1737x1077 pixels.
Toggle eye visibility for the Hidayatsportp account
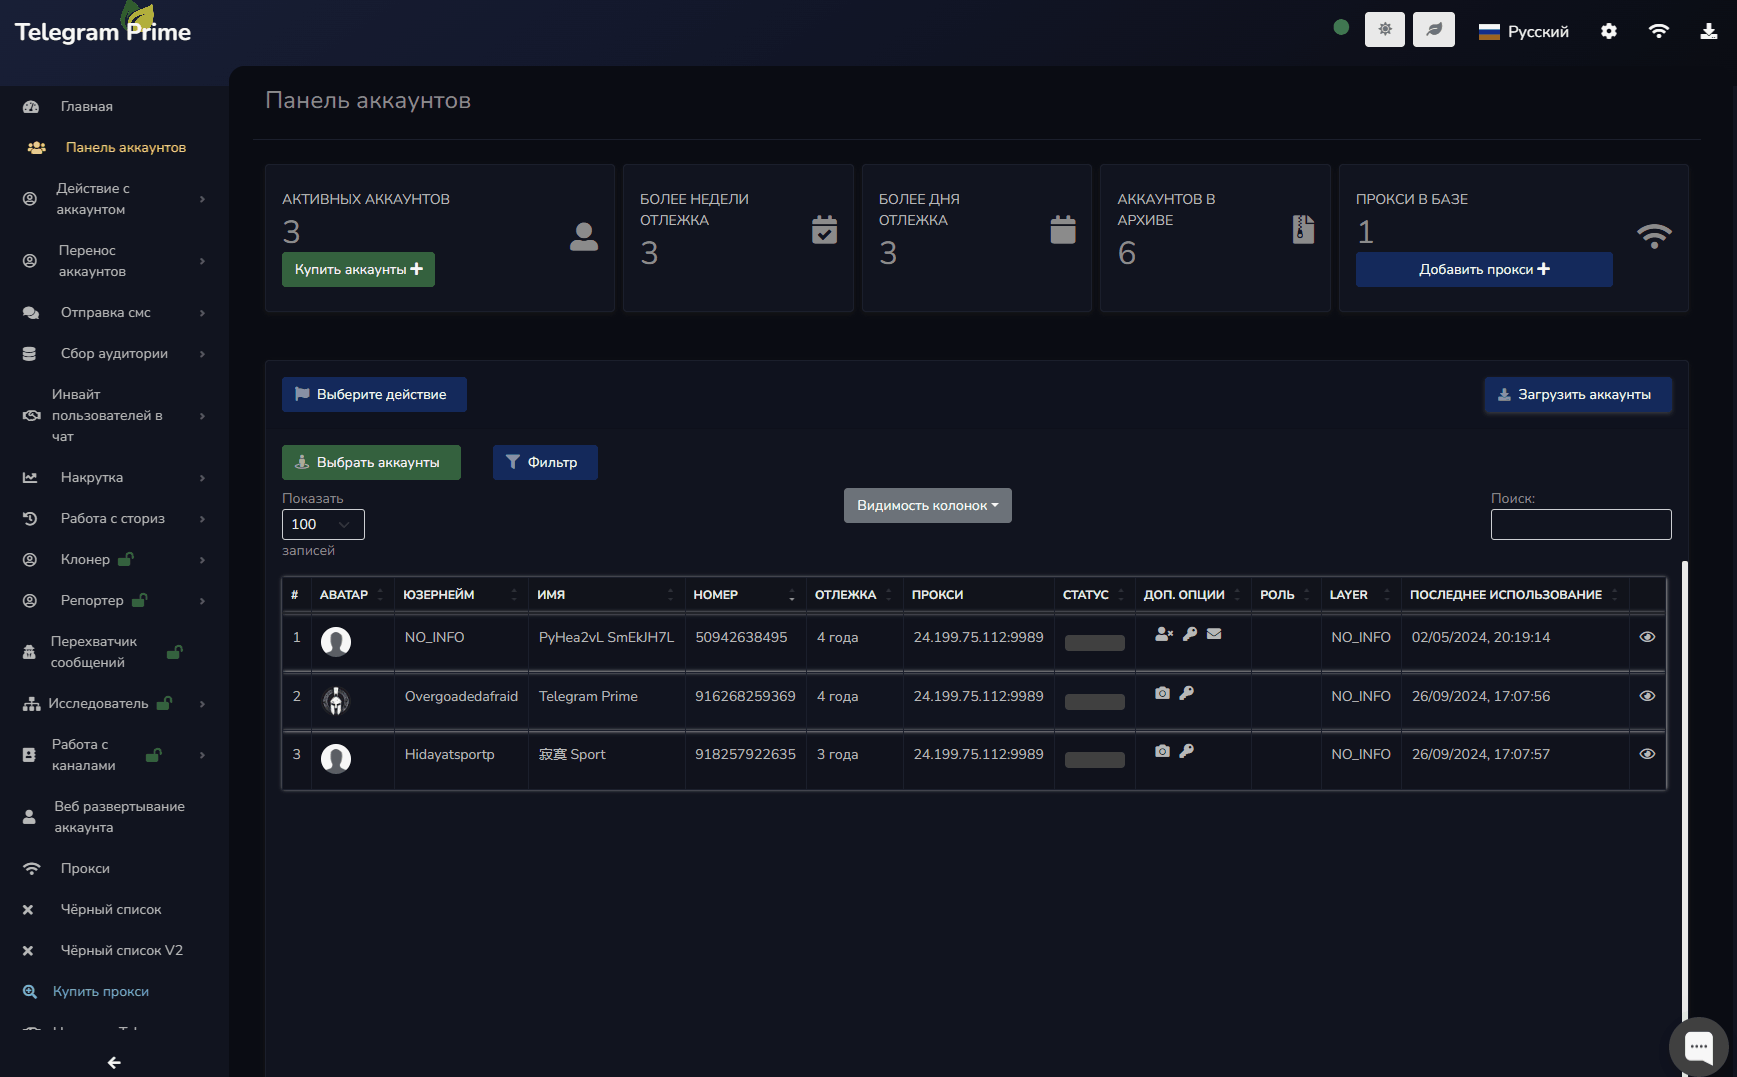pos(1647,754)
